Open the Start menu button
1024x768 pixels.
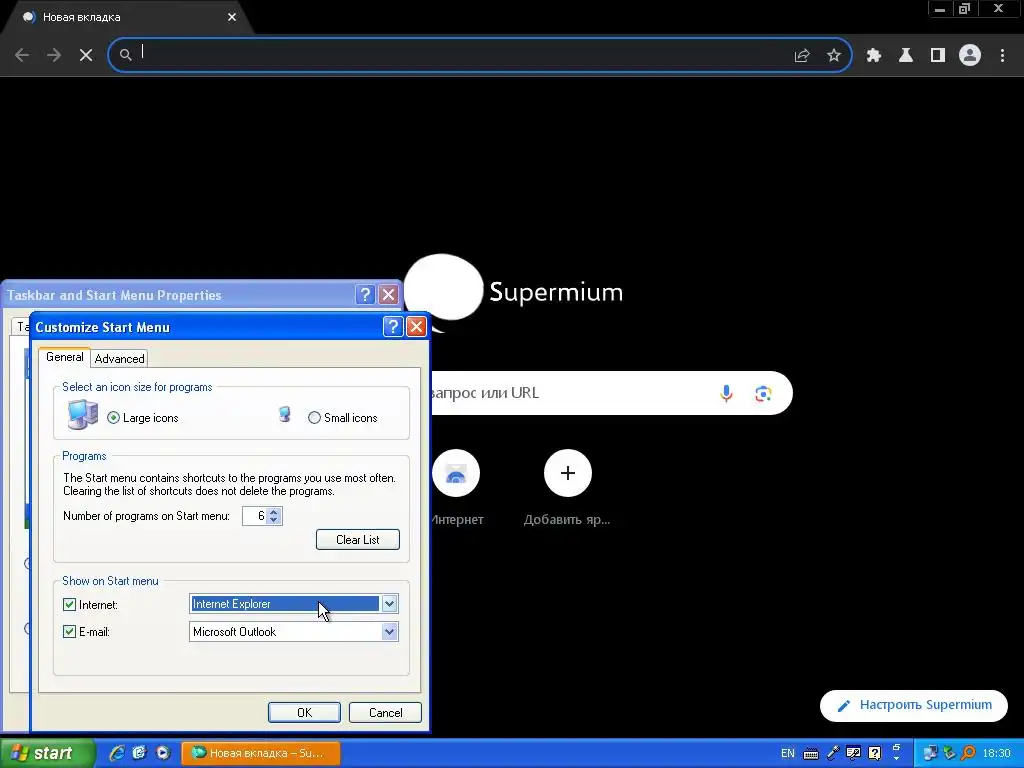point(47,753)
